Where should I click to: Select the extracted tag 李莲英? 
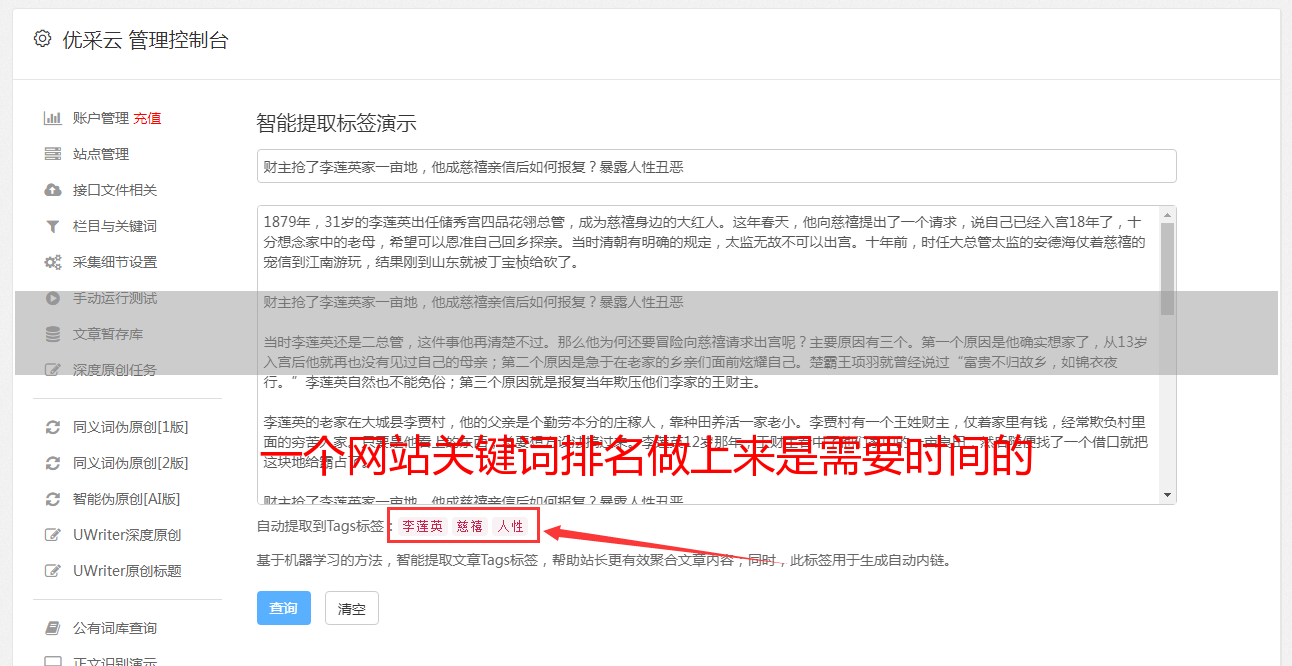422,526
